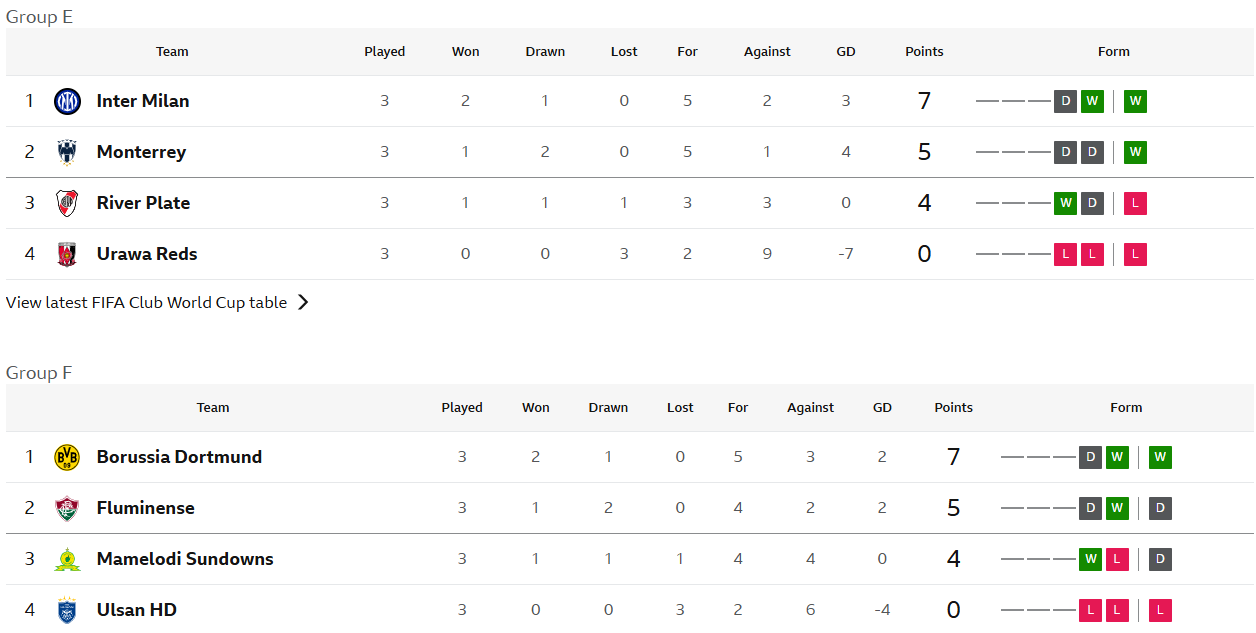The height and width of the screenshot is (633, 1256).
Task: Select GD column header in Group F
Action: (882, 408)
